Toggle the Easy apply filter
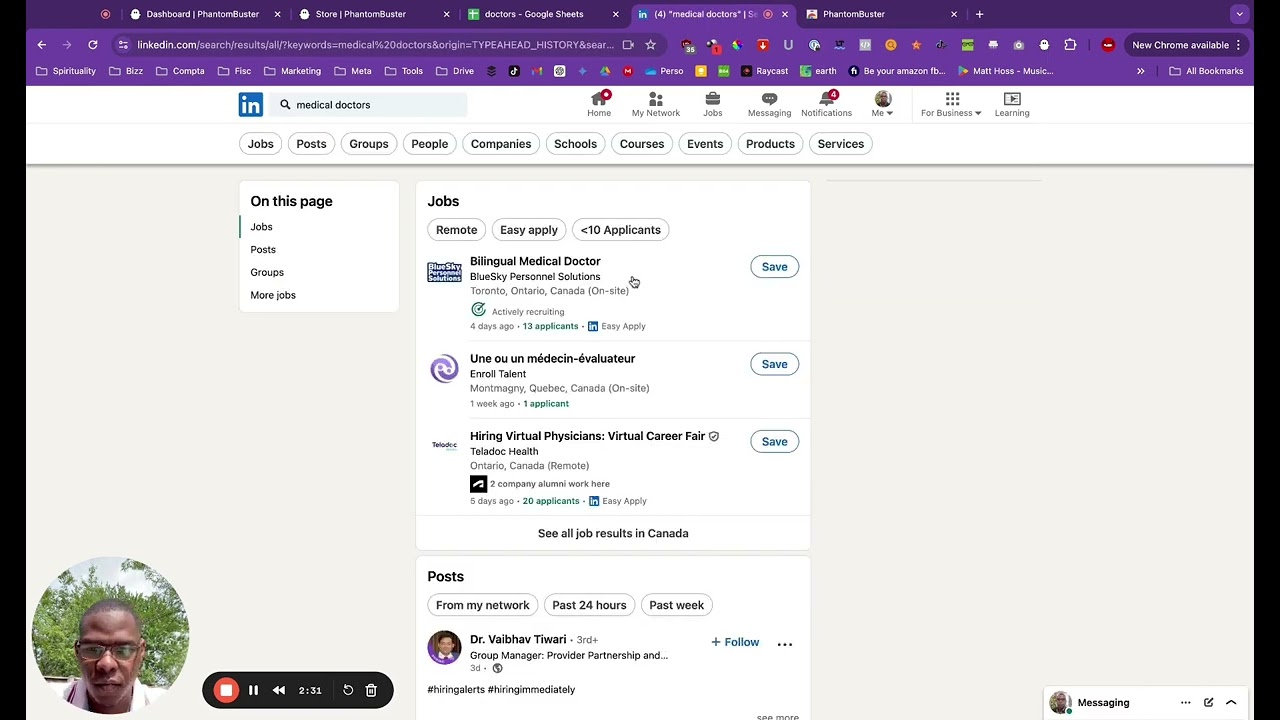Screen dimensions: 1280x720 [529, 230]
